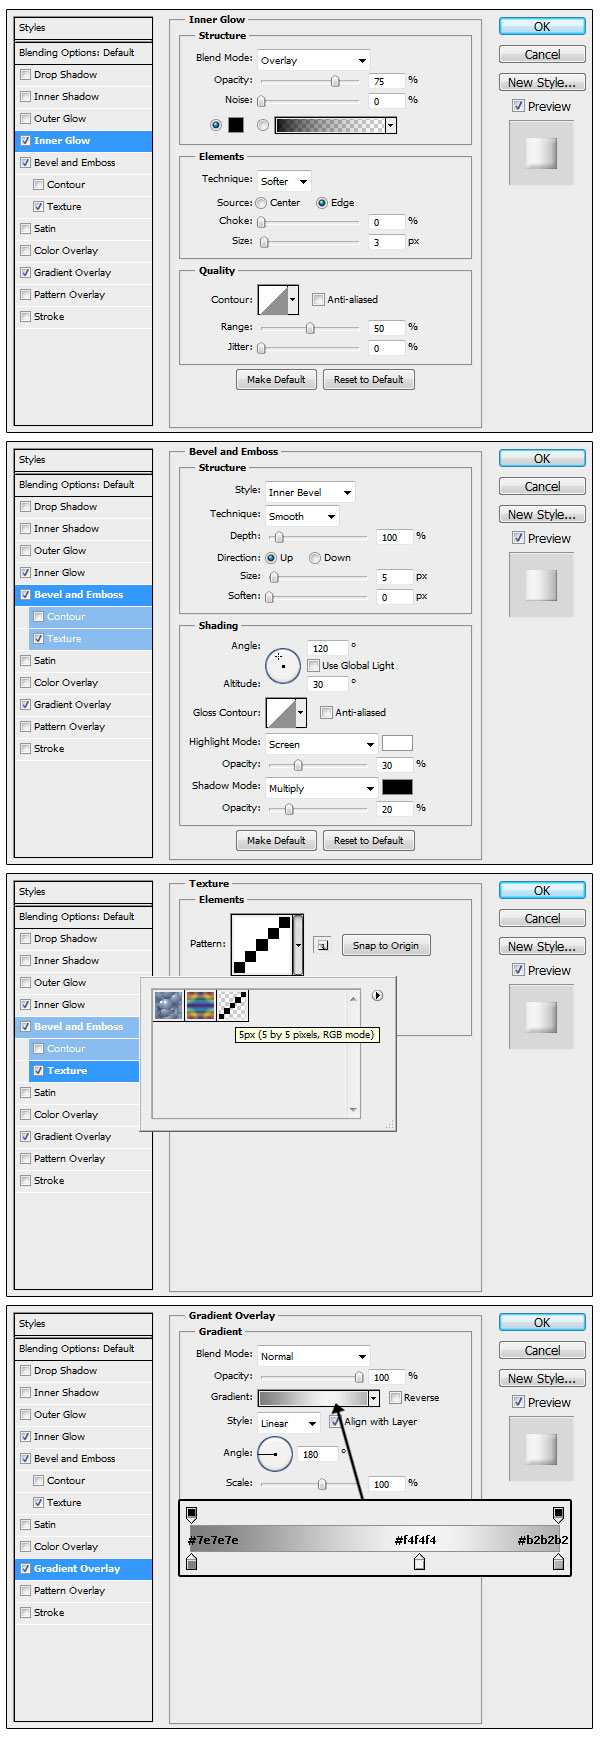600x1740 pixels.
Task: Expand the Gradient Overlay gradient picker arrow
Action: click(374, 1398)
